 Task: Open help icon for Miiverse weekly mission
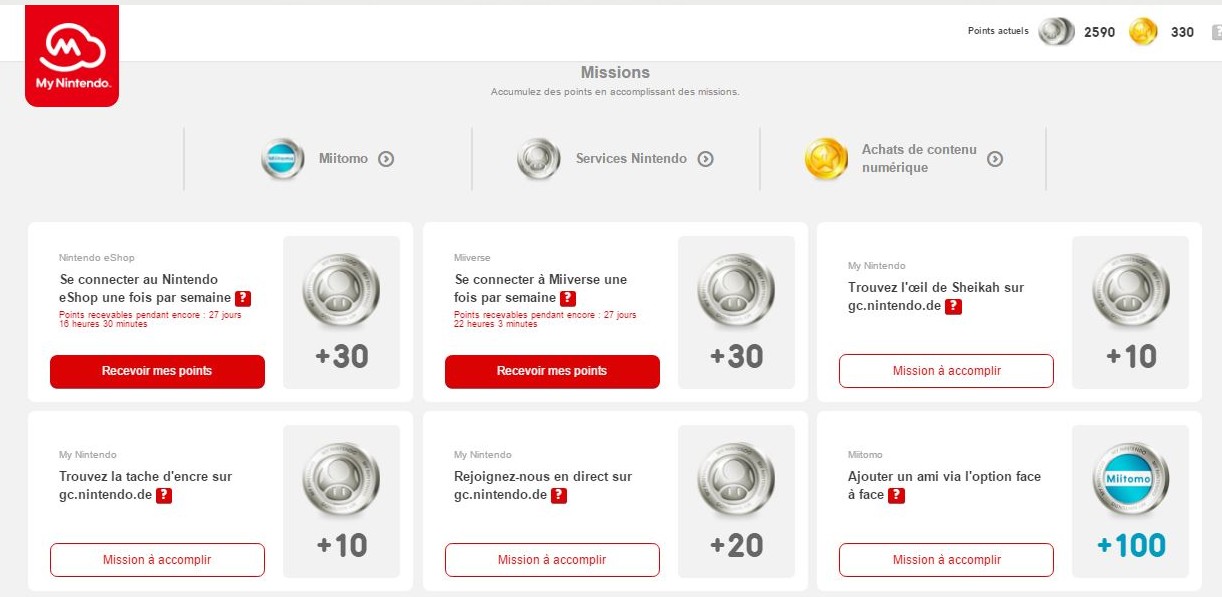(567, 298)
